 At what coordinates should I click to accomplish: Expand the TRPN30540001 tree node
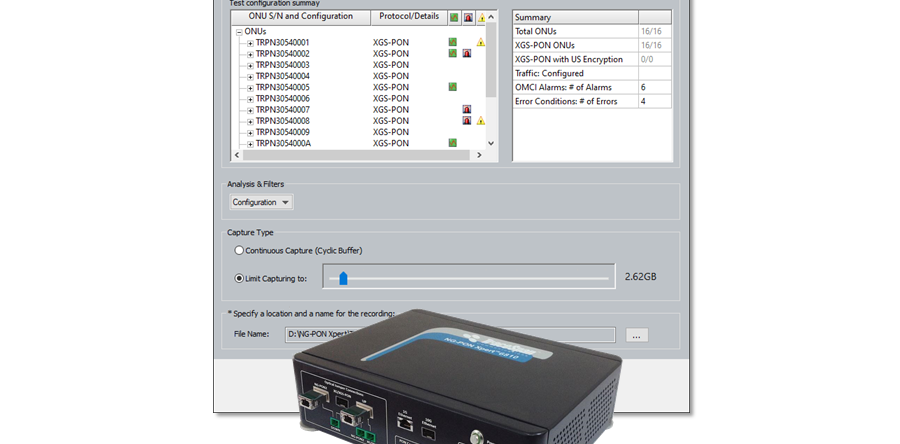tap(250, 43)
